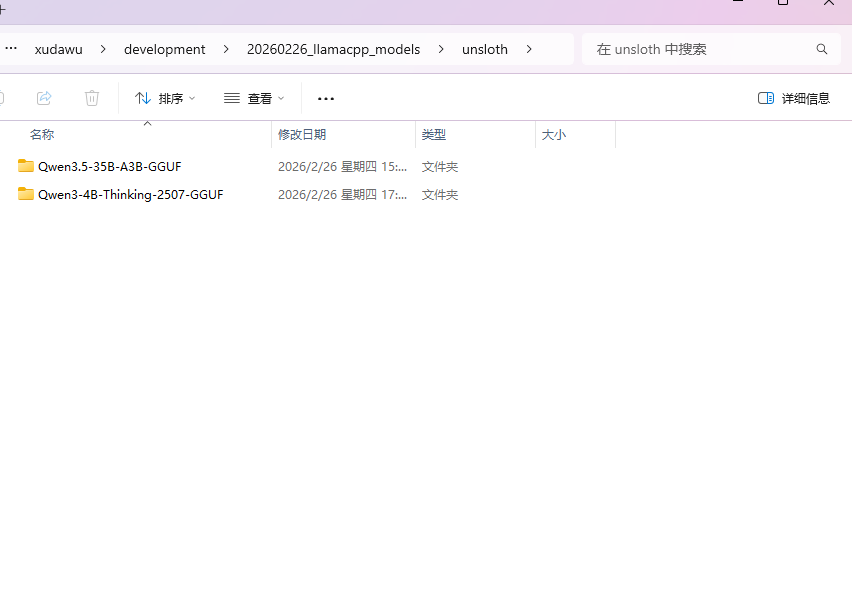Click the search magnifier icon
Screen dimensions: 852x592
822,49
